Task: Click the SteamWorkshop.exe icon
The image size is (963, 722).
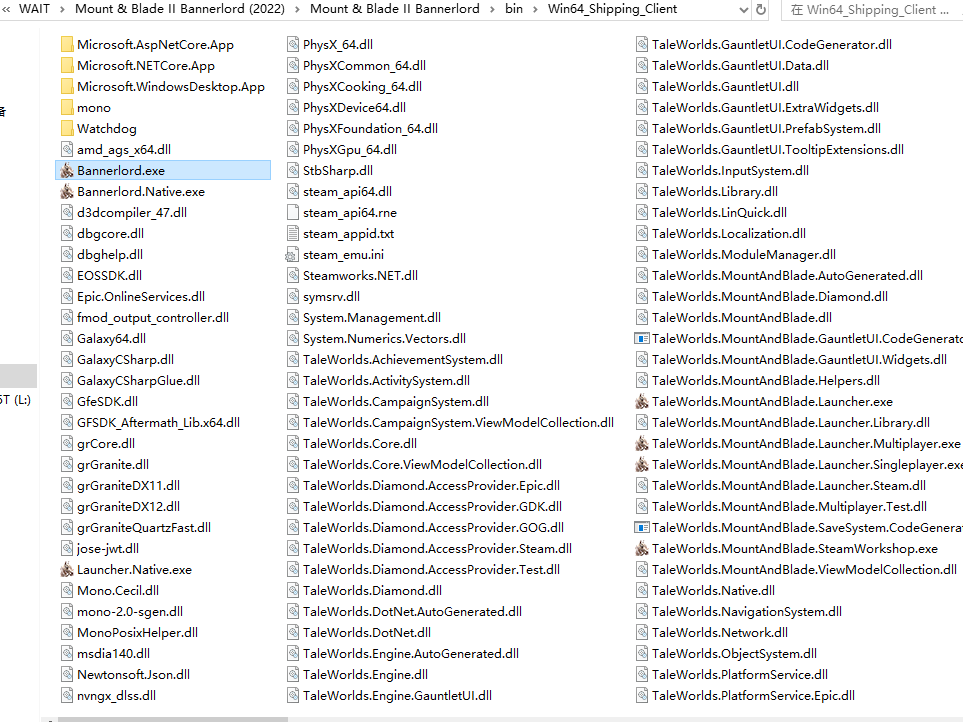Action: [x=642, y=548]
